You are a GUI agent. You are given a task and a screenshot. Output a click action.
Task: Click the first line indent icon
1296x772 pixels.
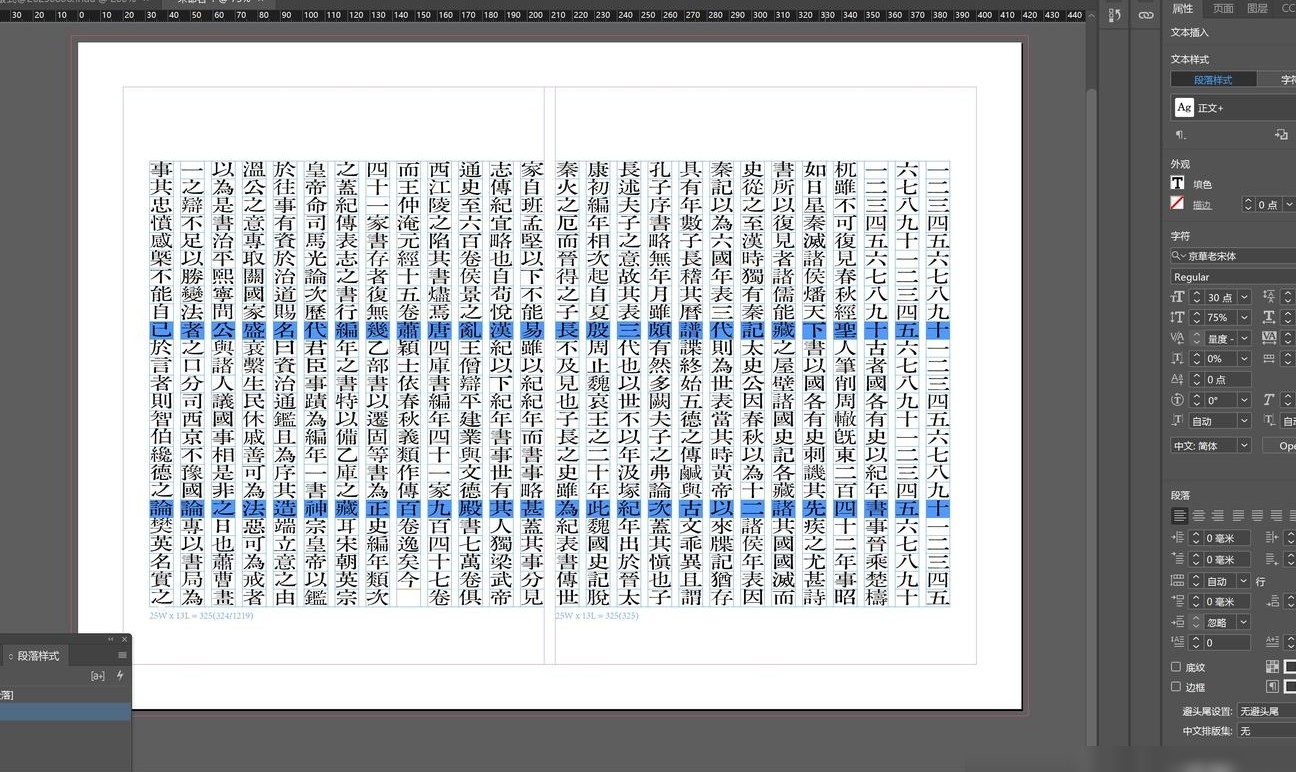pyautogui.click(x=1178, y=560)
